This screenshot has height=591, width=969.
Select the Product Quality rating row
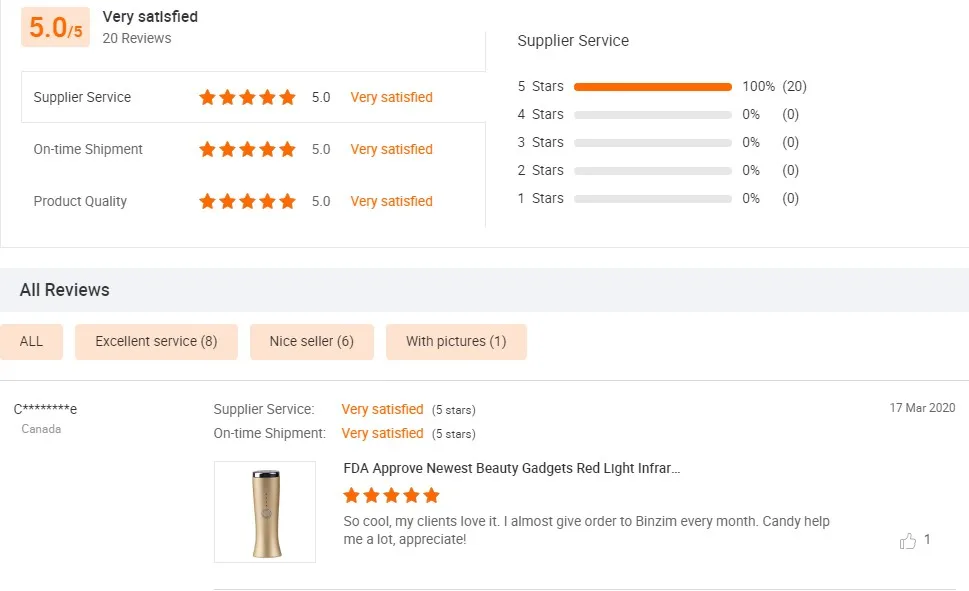(253, 201)
